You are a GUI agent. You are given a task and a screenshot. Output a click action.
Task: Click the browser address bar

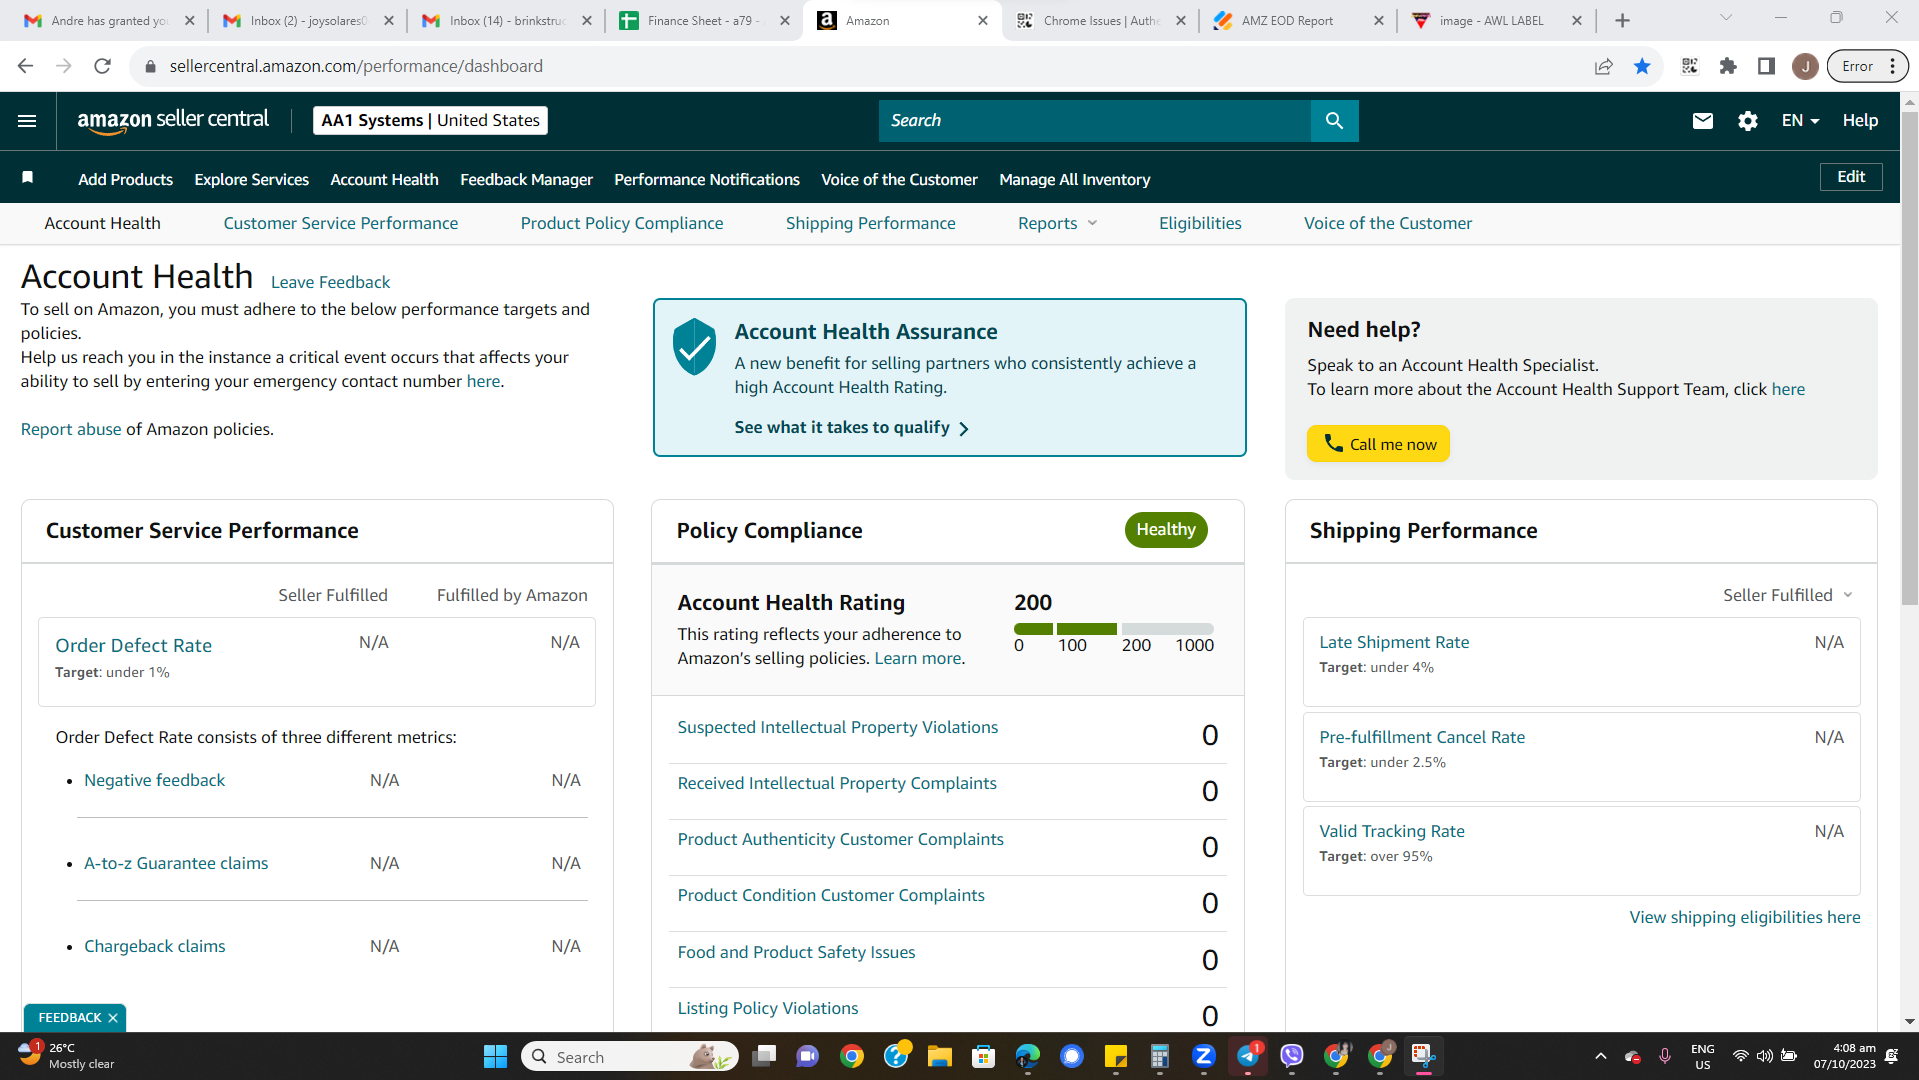click(860, 66)
